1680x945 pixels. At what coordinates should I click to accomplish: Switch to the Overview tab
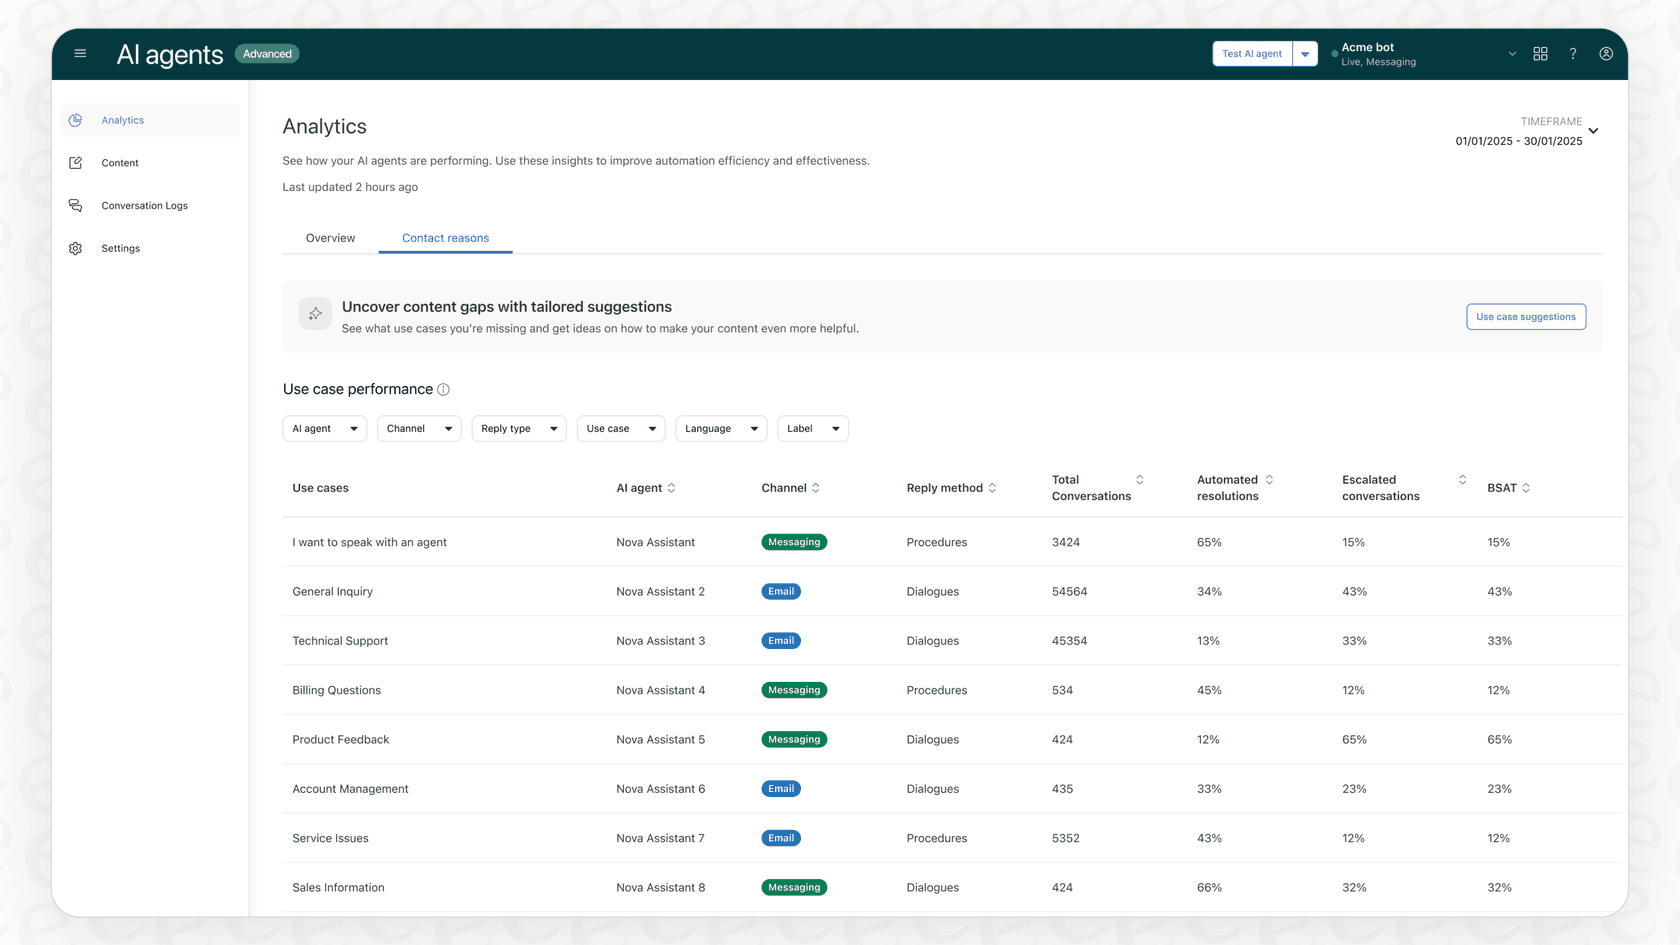click(x=330, y=238)
